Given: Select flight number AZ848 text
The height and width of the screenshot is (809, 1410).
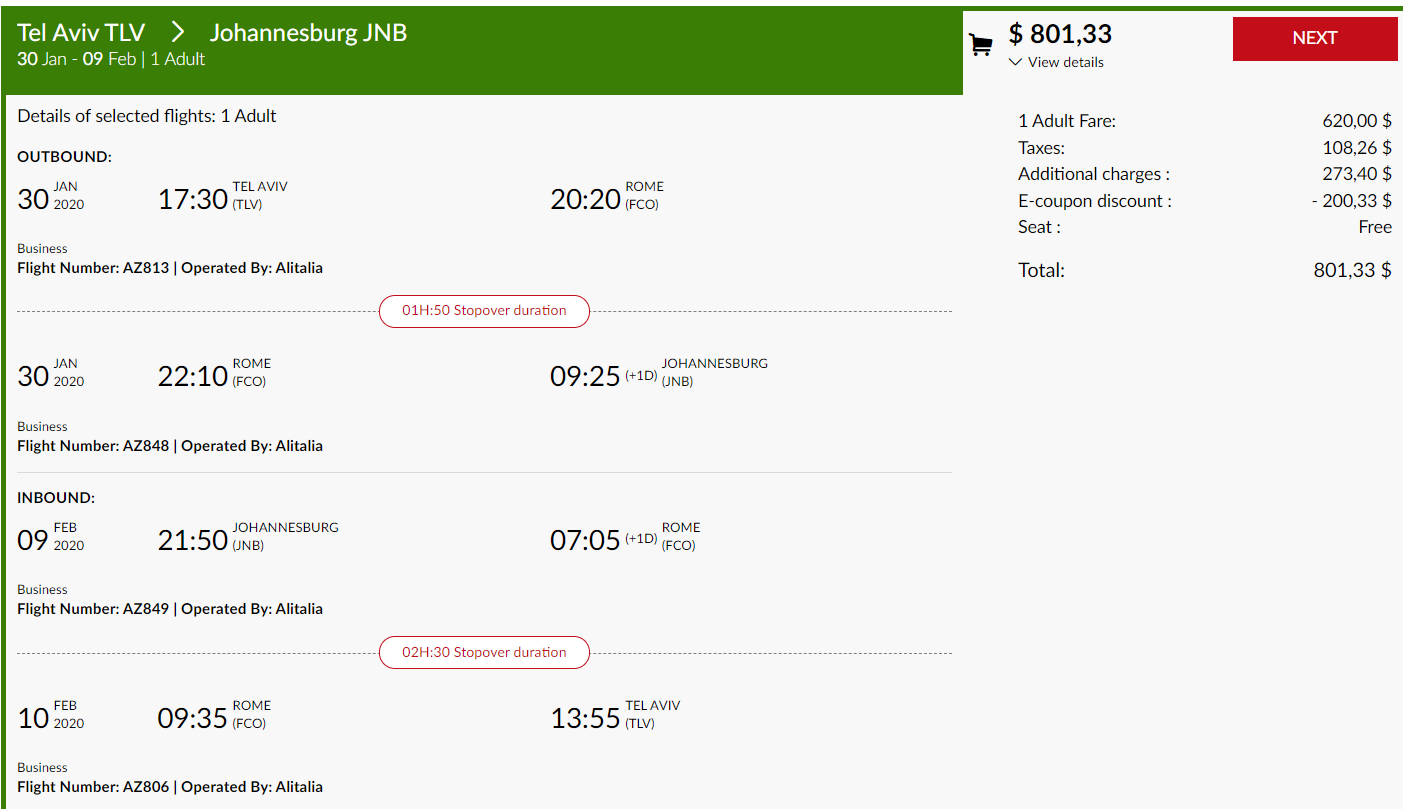Looking at the screenshot, I should tap(93, 446).
